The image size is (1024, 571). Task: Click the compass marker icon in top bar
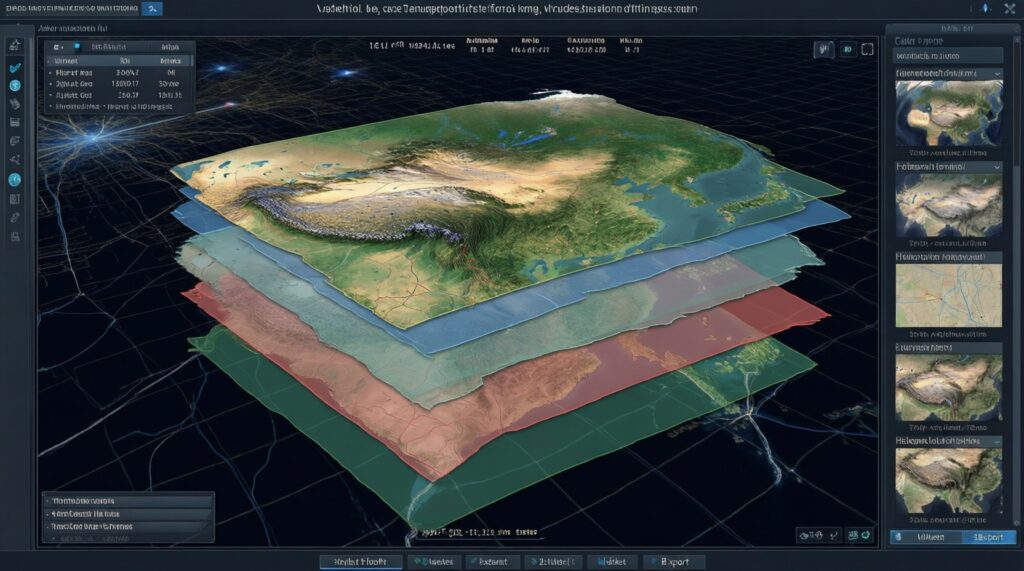(984, 9)
